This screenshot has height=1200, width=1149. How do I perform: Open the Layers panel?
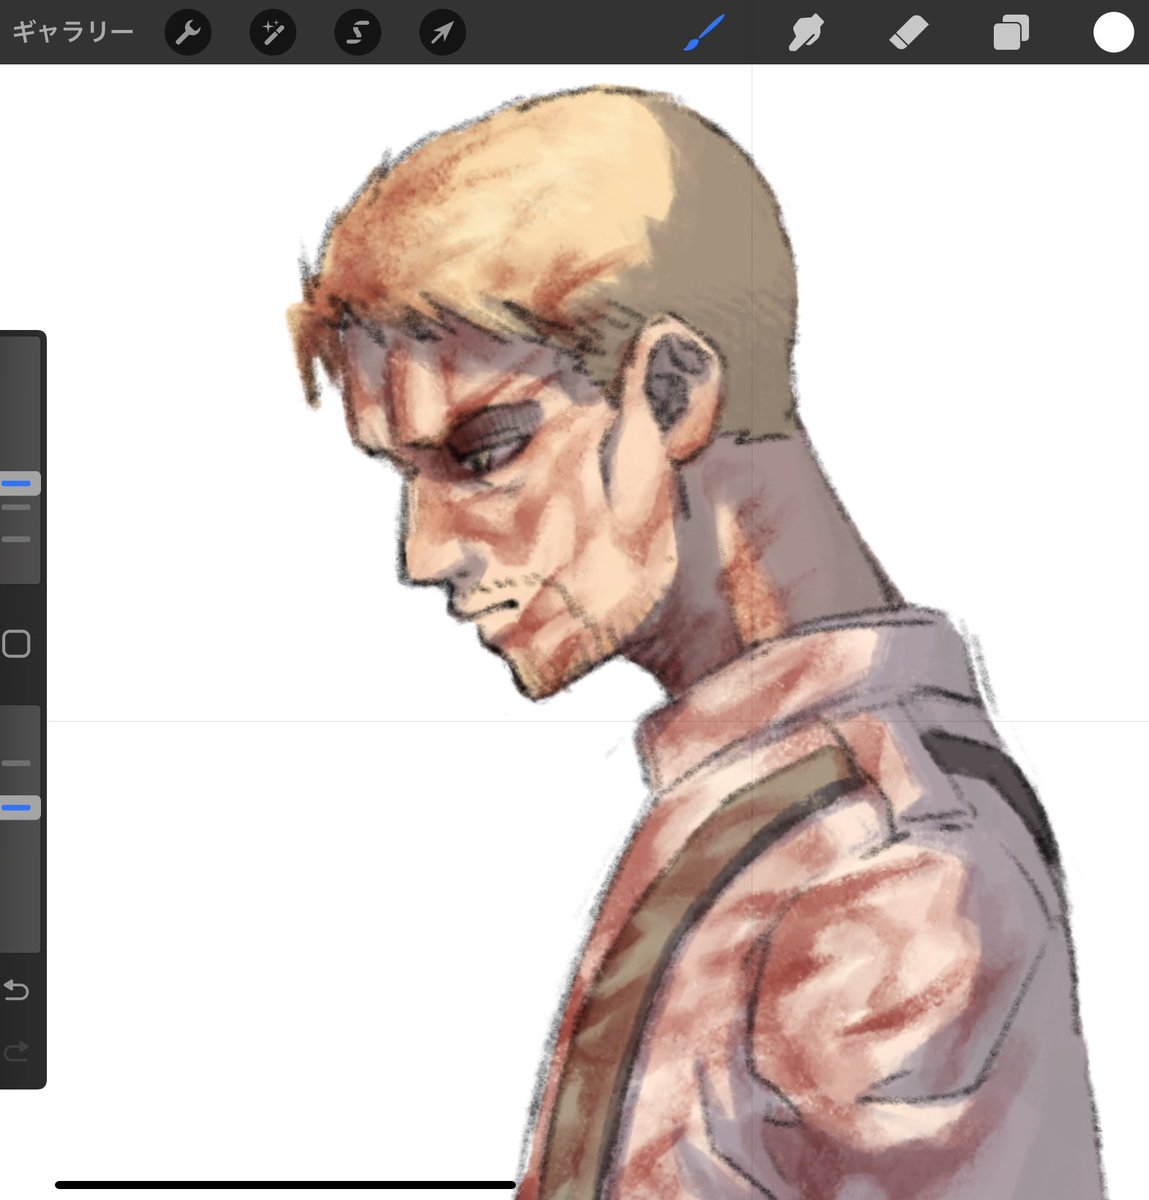pyautogui.click(x=1011, y=33)
